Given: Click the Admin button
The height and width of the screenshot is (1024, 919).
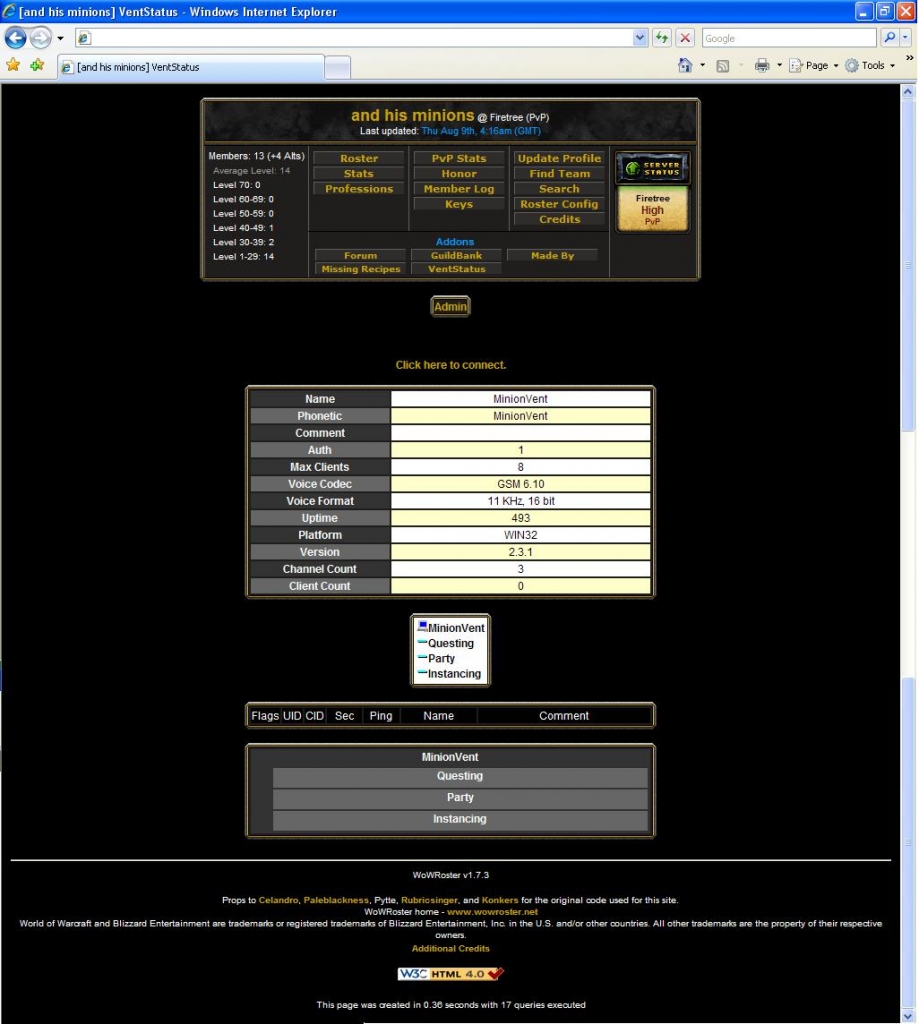Looking at the screenshot, I should pos(450,306).
